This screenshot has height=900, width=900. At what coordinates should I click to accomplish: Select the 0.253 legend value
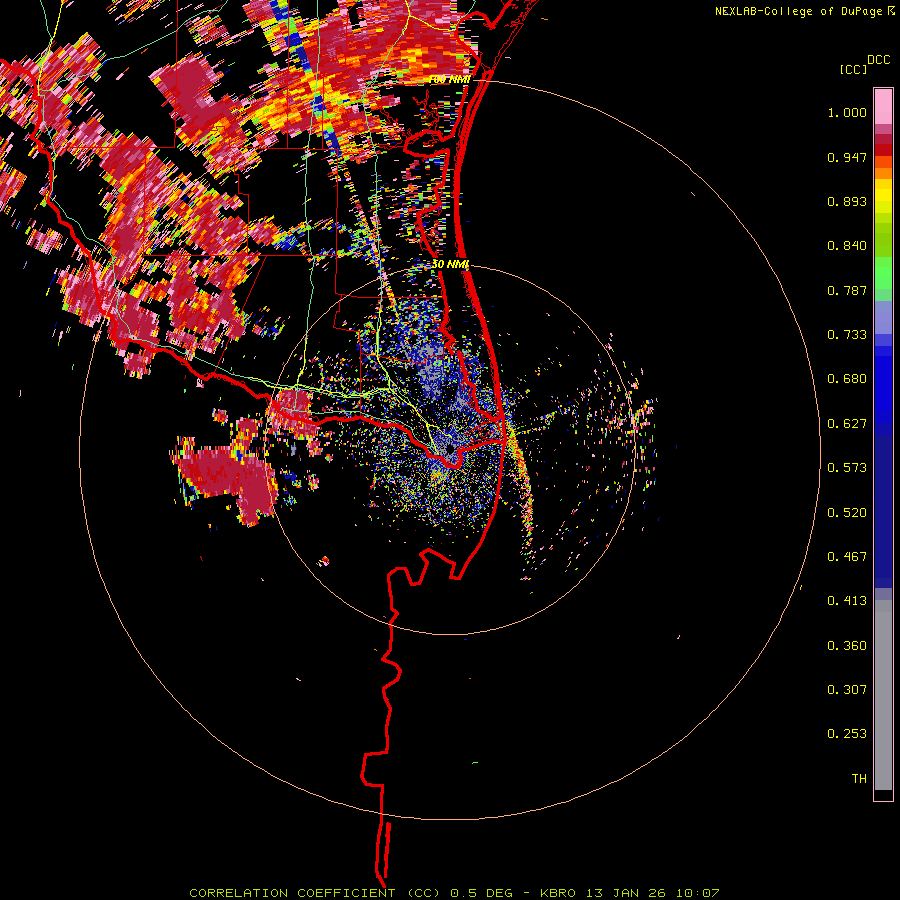click(x=847, y=734)
